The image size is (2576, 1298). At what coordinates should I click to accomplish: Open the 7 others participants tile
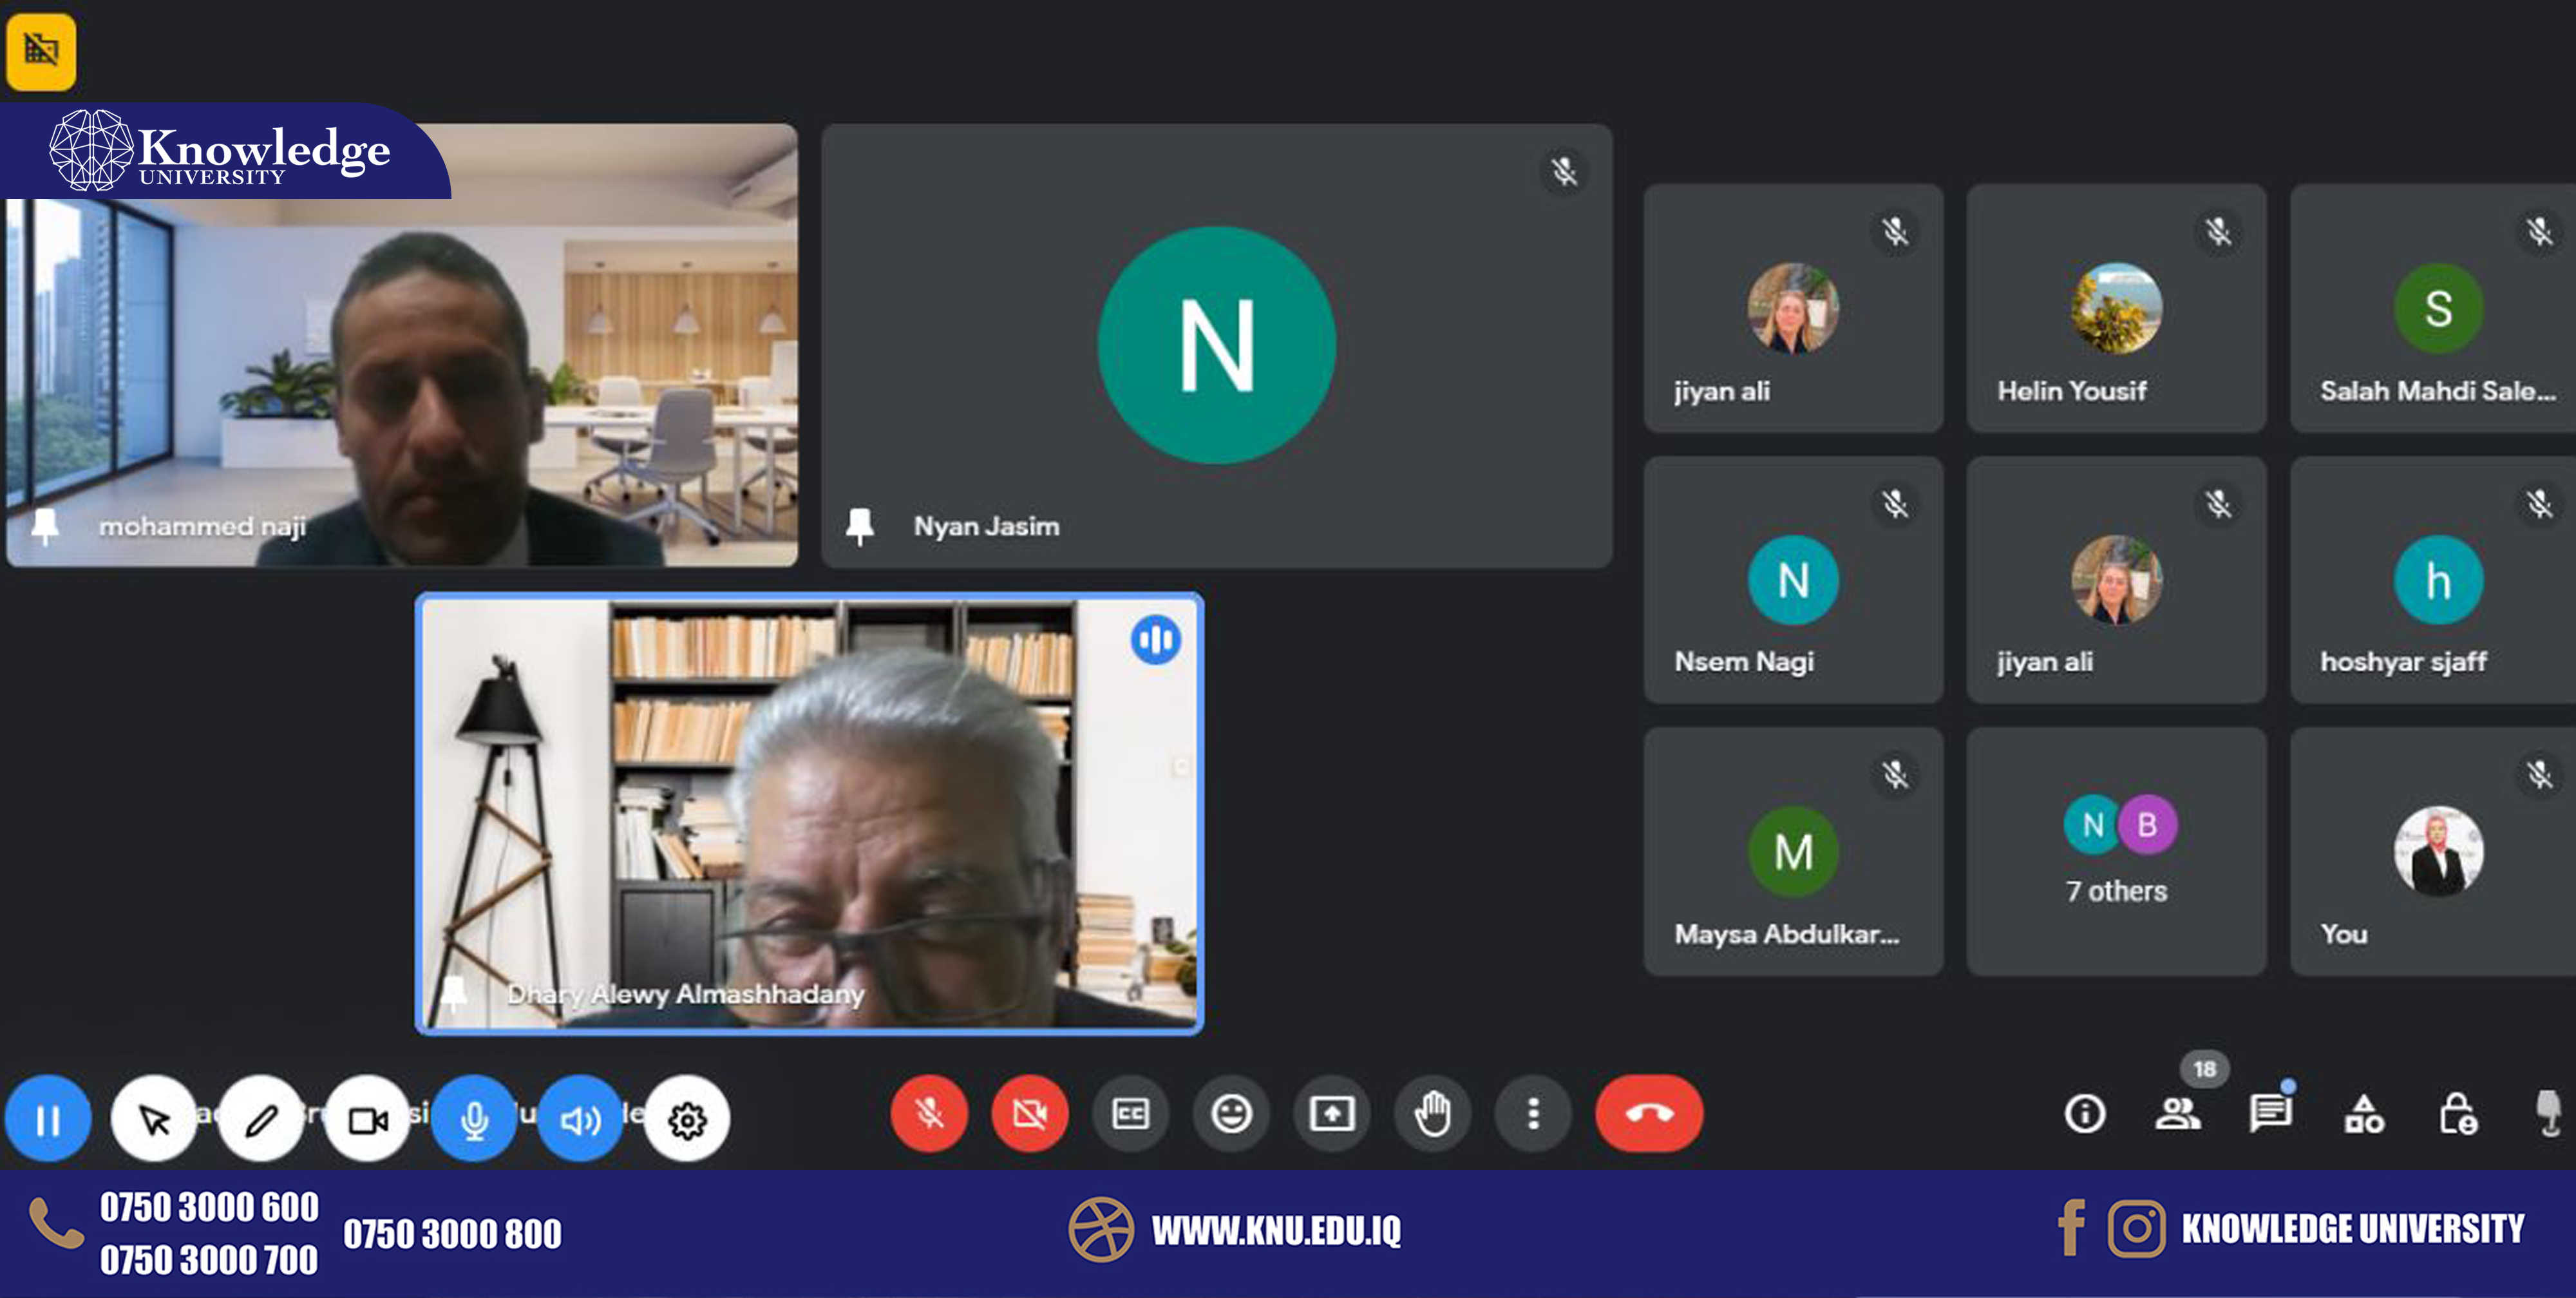pos(2116,851)
